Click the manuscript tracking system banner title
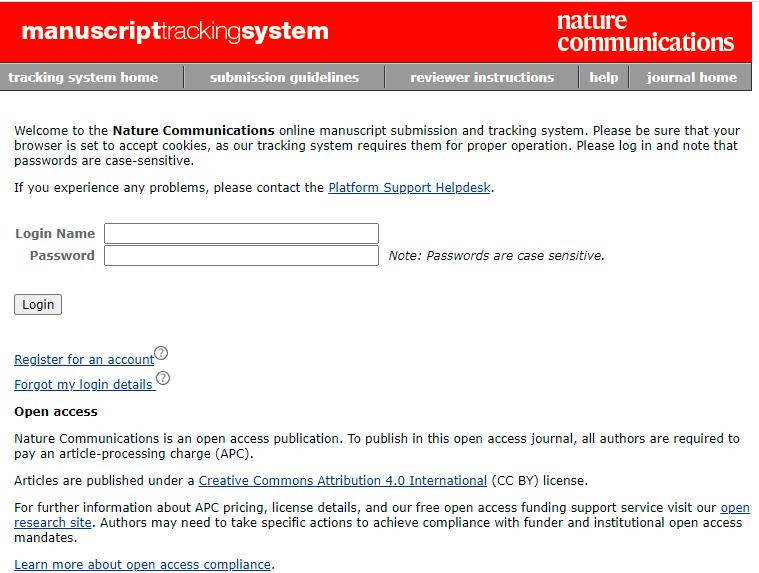Viewport: 759px width, 573px height. point(175,32)
